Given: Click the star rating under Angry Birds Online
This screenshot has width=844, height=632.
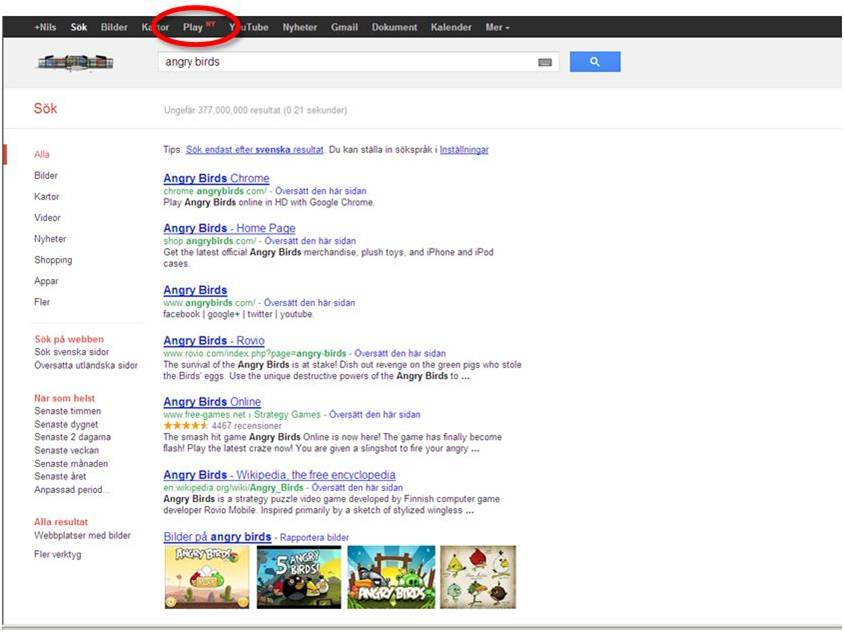Looking at the screenshot, I should point(186,426).
